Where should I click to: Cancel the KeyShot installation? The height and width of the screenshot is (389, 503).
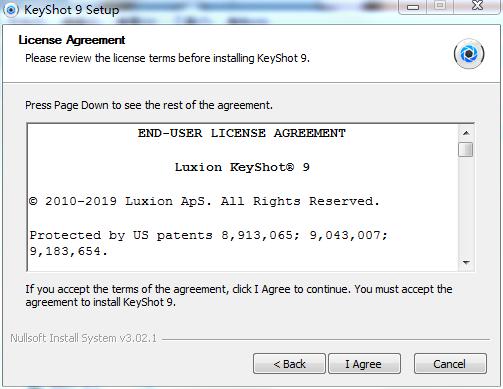[x=450, y=364]
